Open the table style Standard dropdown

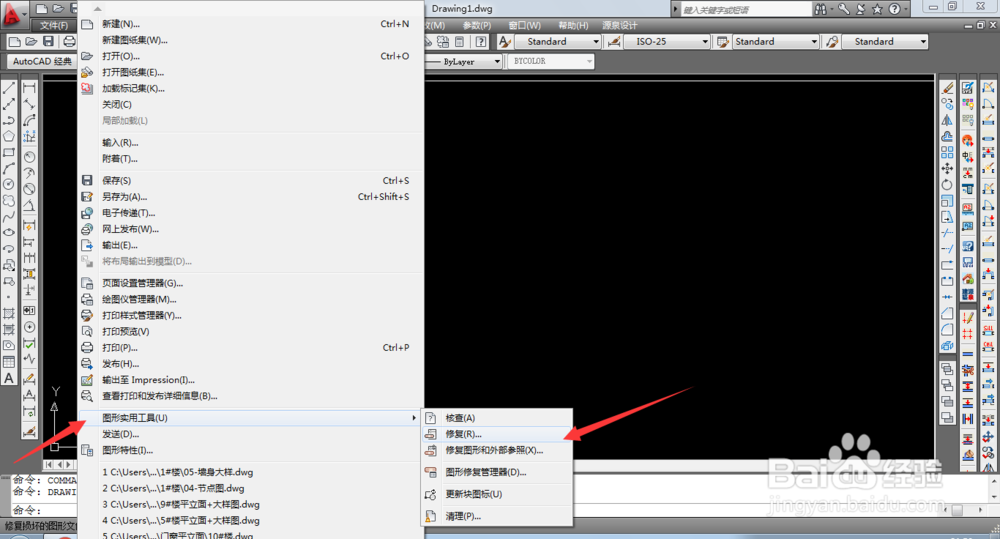776,41
